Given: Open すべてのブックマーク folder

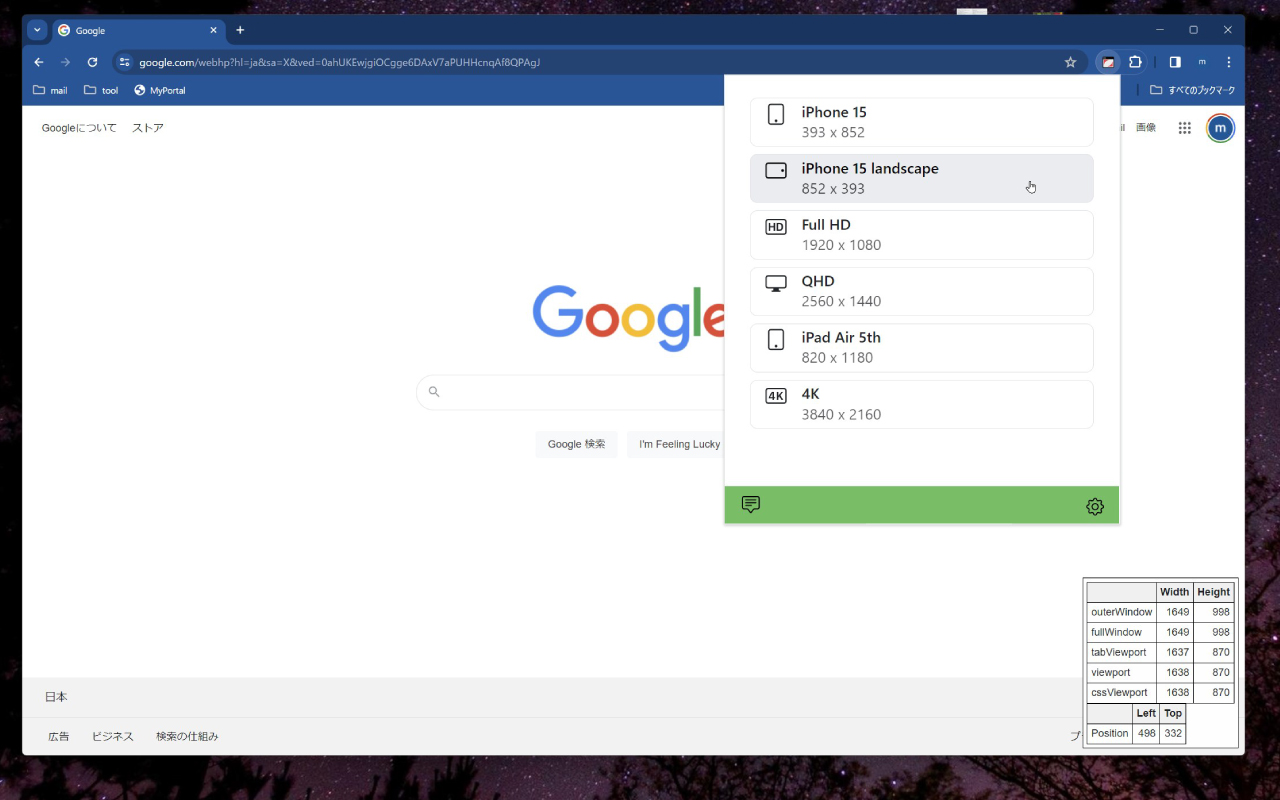Looking at the screenshot, I should [1192, 90].
